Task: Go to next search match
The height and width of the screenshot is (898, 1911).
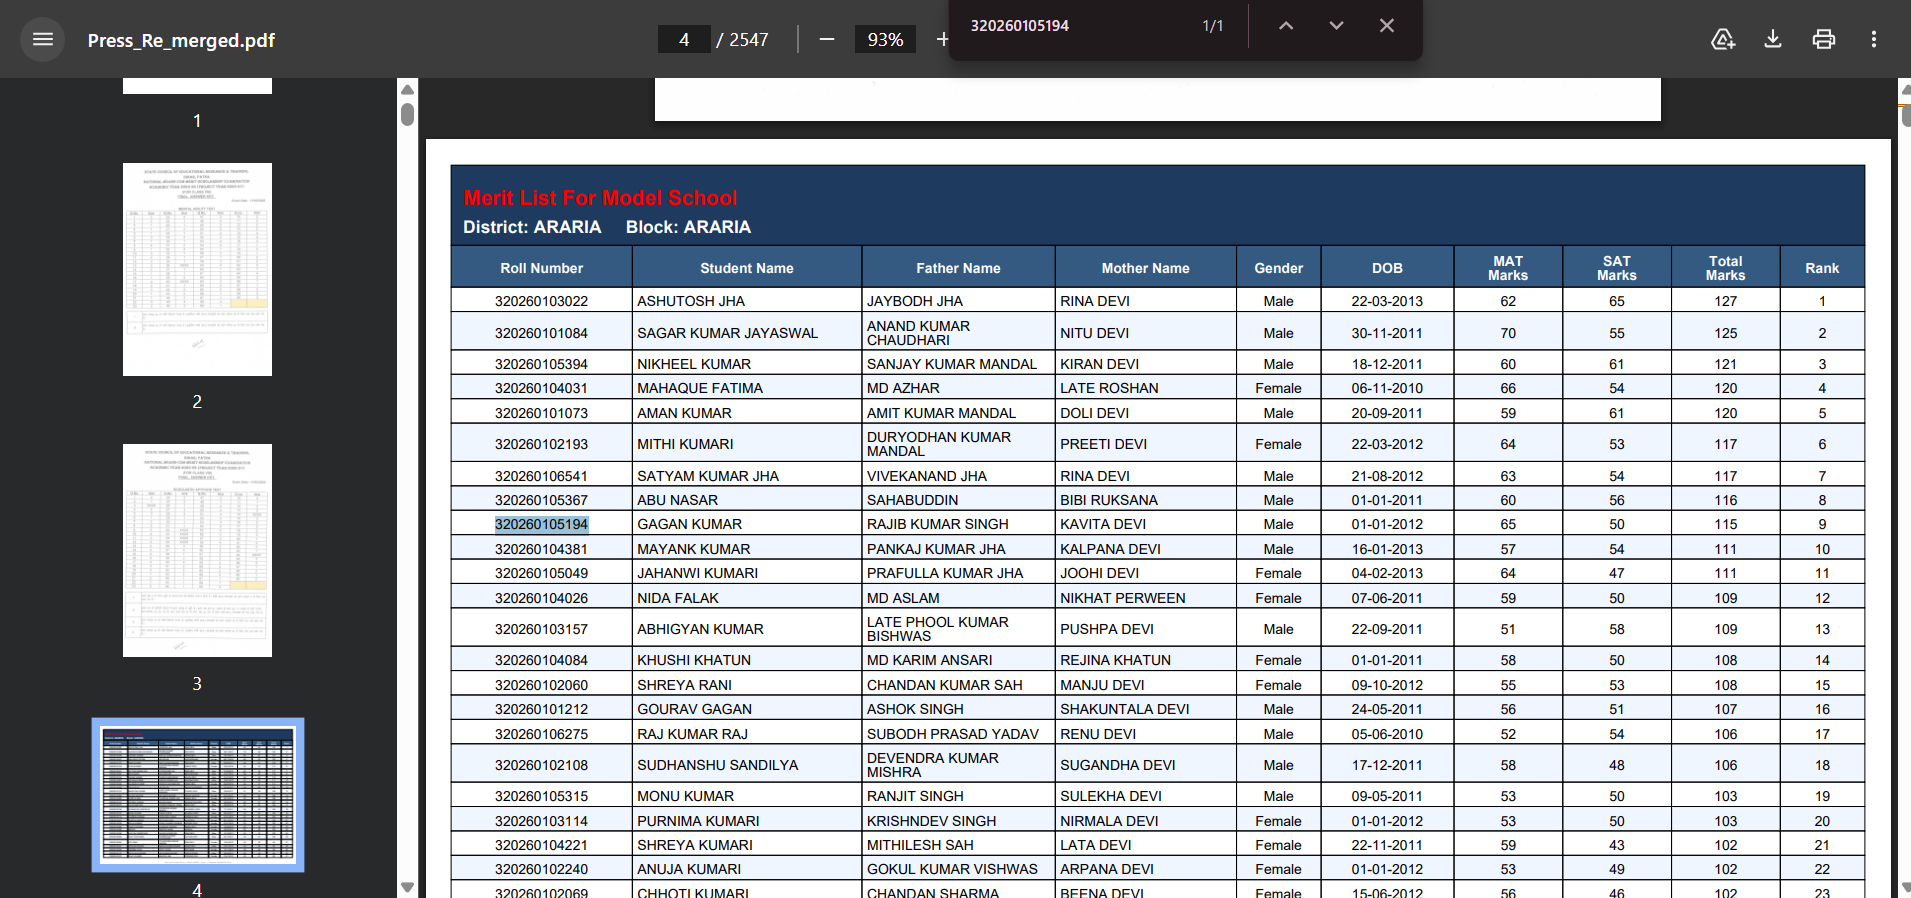Action: 1336,26
